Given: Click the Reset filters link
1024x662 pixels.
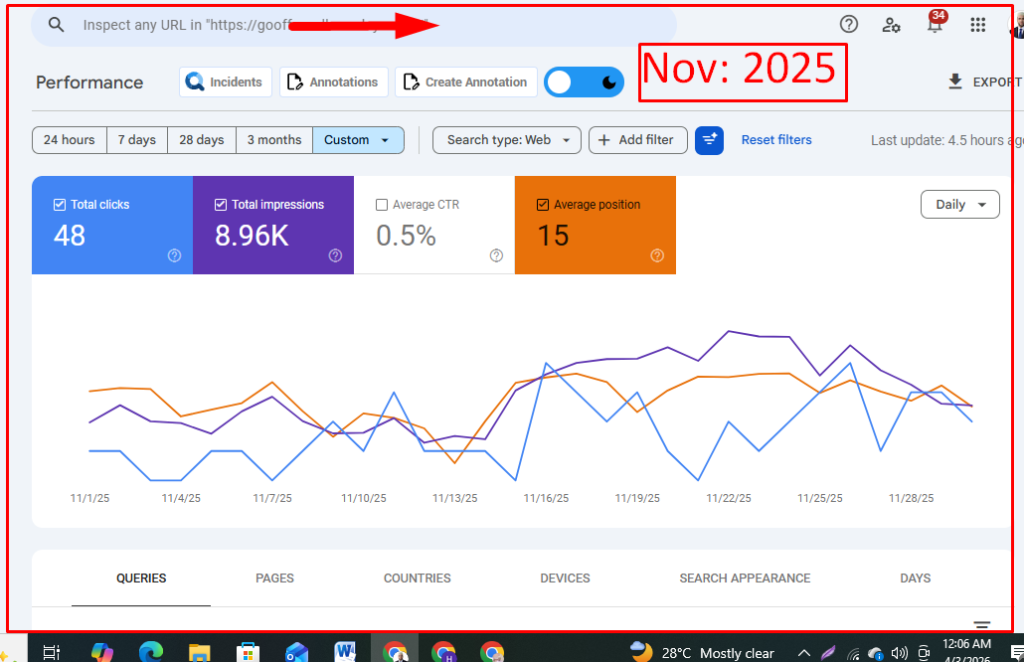Looking at the screenshot, I should [x=776, y=140].
